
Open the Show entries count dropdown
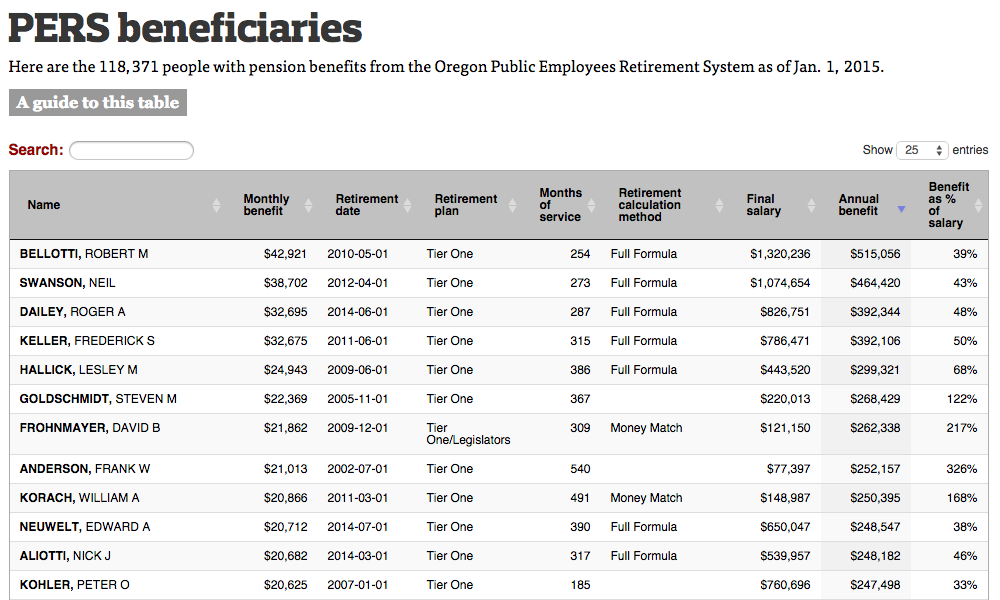922,150
